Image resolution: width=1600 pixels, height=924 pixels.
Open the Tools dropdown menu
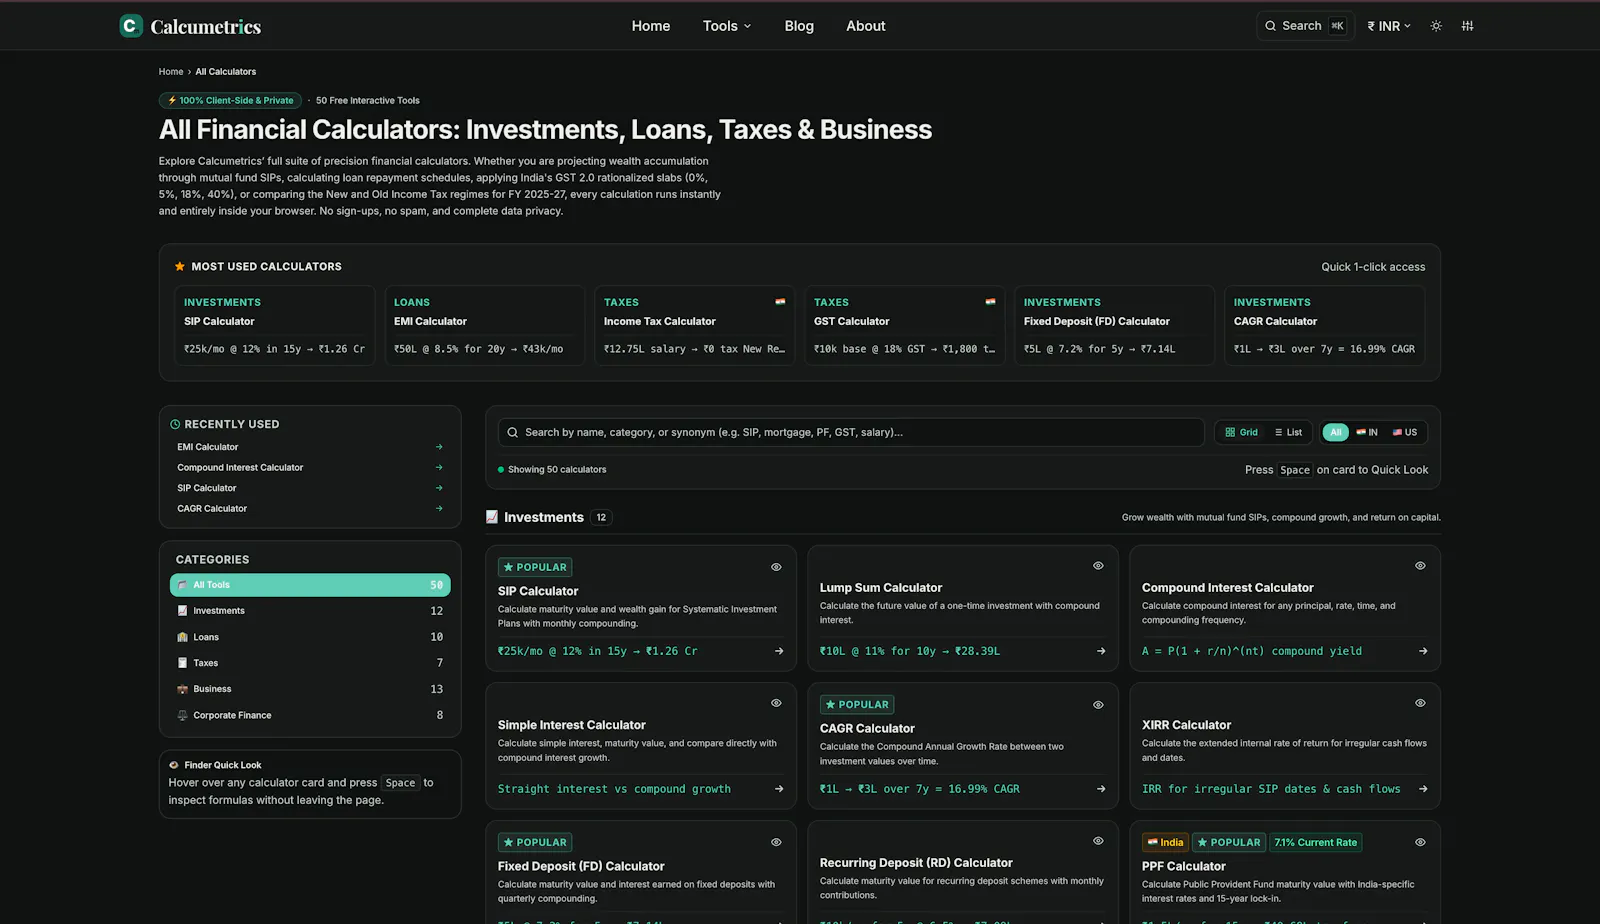[x=727, y=26]
